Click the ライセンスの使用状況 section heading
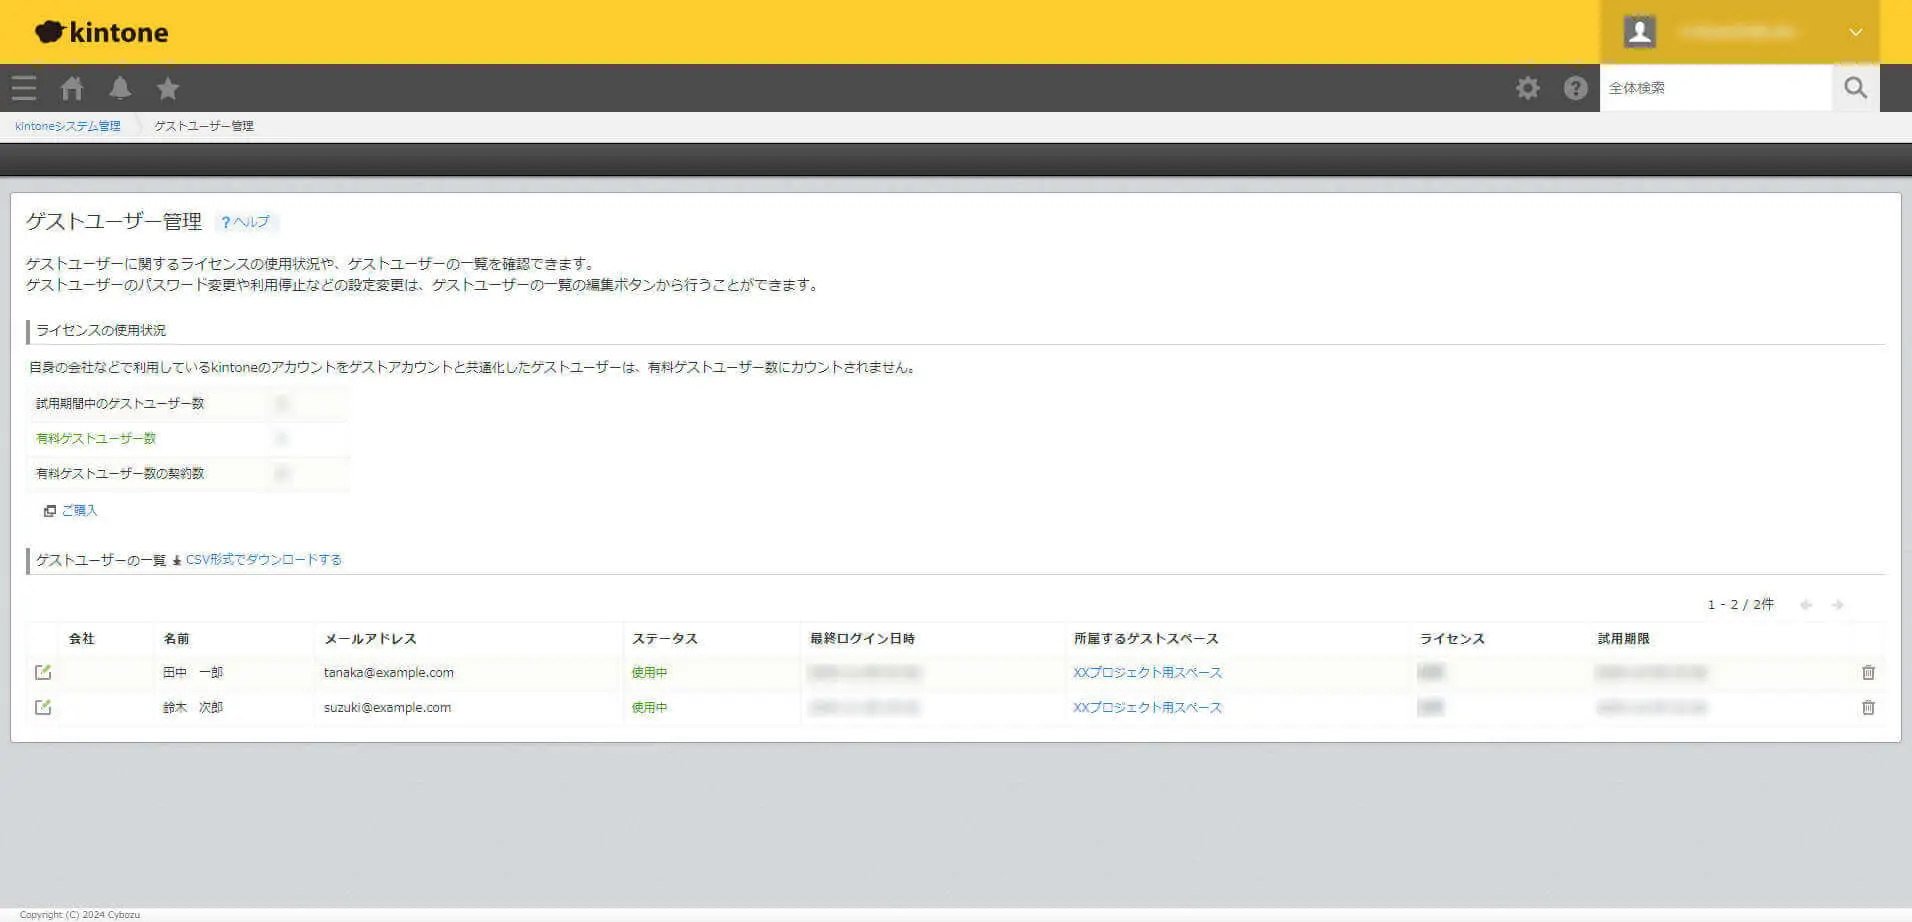Image resolution: width=1912 pixels, height=922 pixels. click(x=101, y=330)
